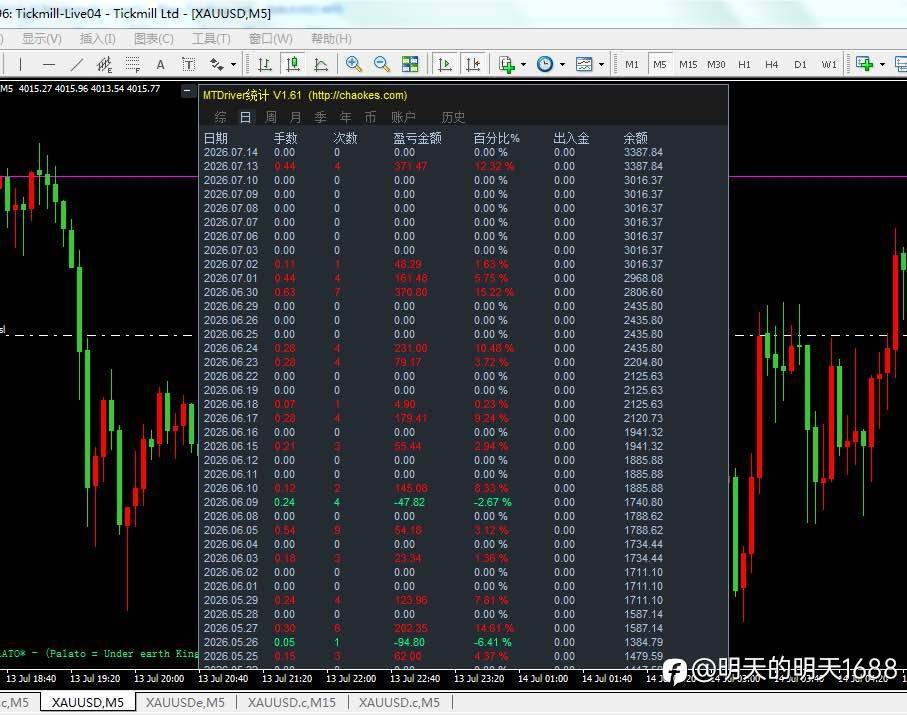Switch timeframe to H4
This screenshot has height=715, width=907.
click(x=772, y=65)
